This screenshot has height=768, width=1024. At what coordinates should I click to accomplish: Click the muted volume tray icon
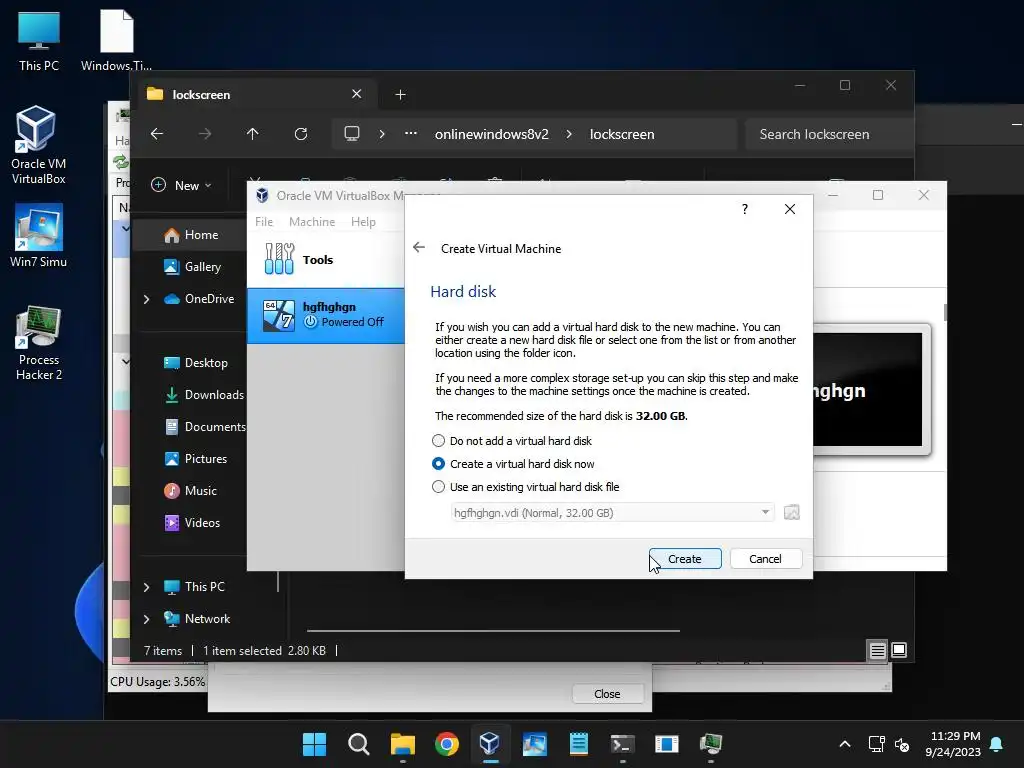(x=902, y=744)
